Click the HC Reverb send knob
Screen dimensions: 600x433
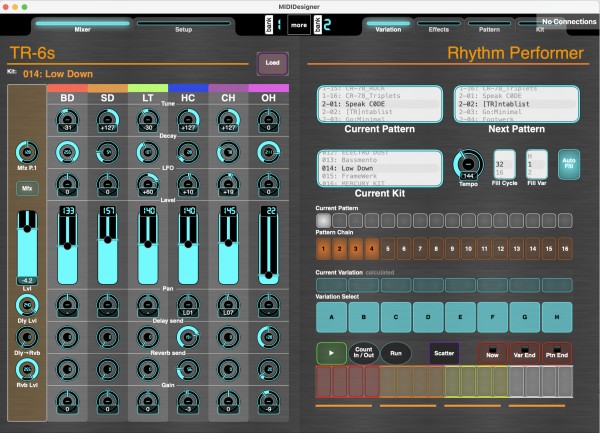click(188, 370)
